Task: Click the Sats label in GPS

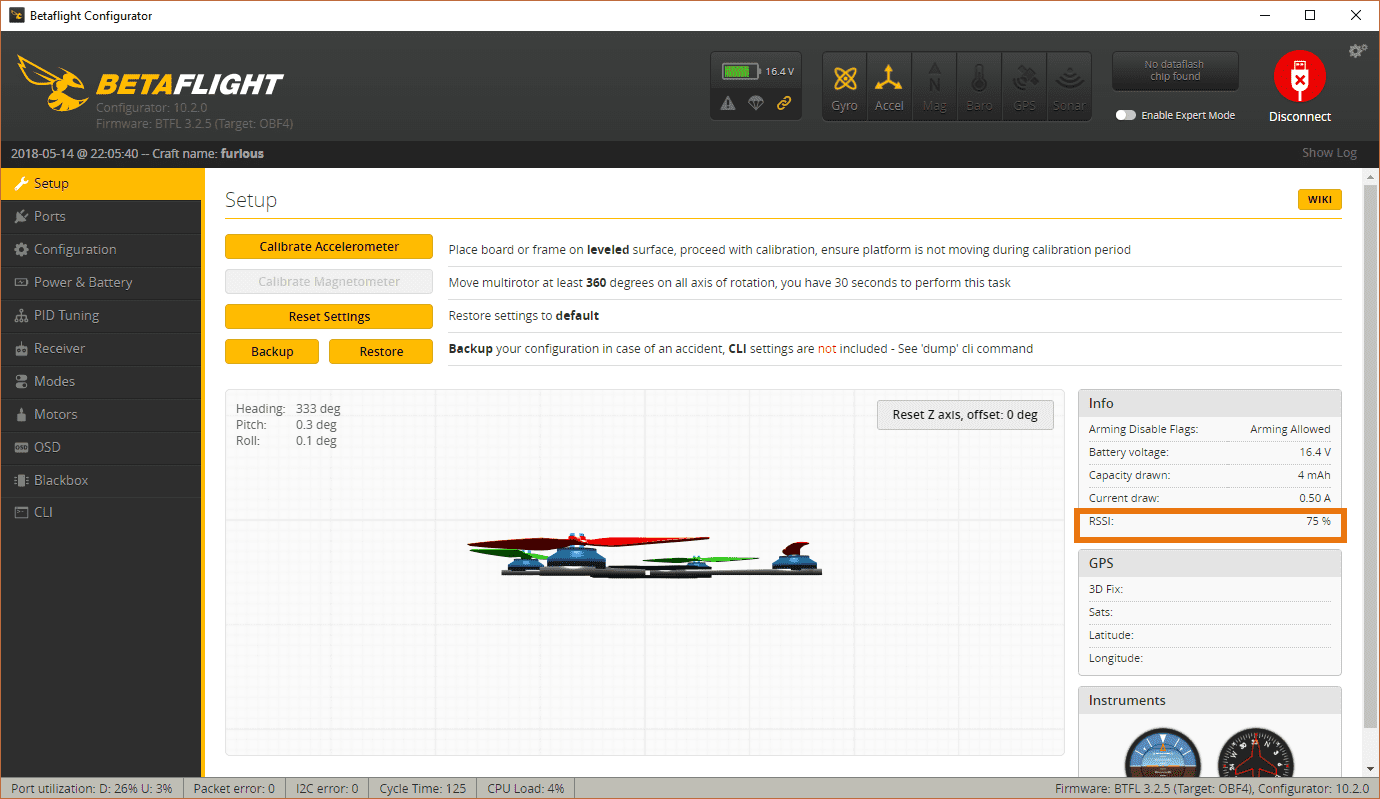Action: [1101, 612]
